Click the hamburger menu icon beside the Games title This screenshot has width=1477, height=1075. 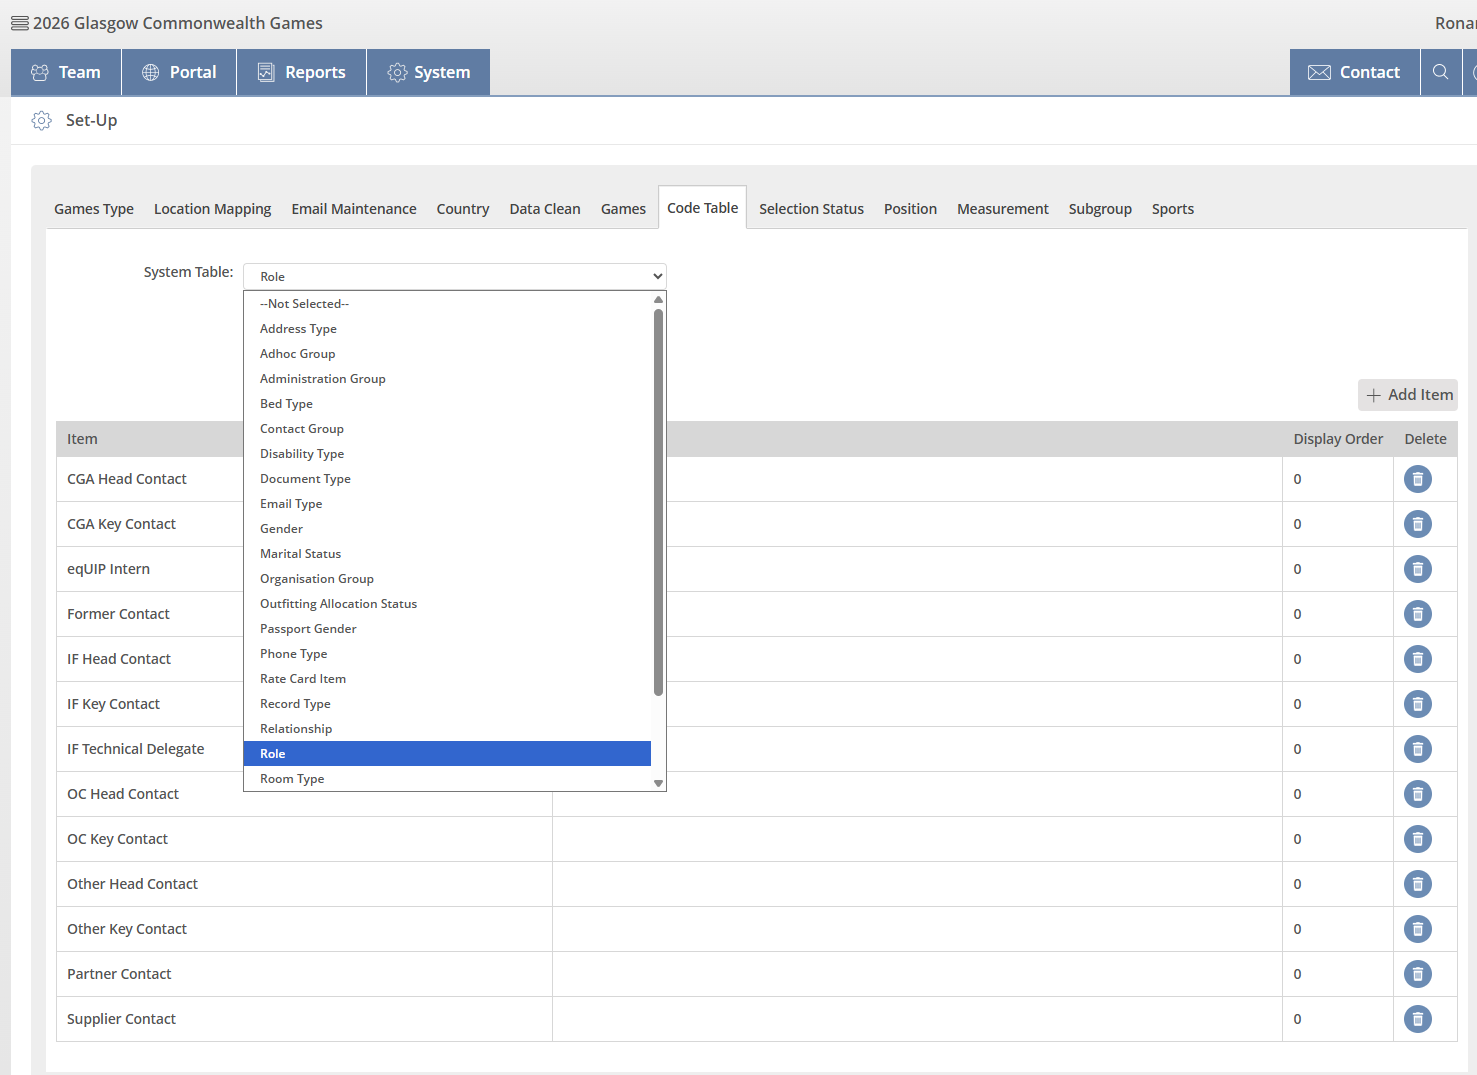(20, 23)
